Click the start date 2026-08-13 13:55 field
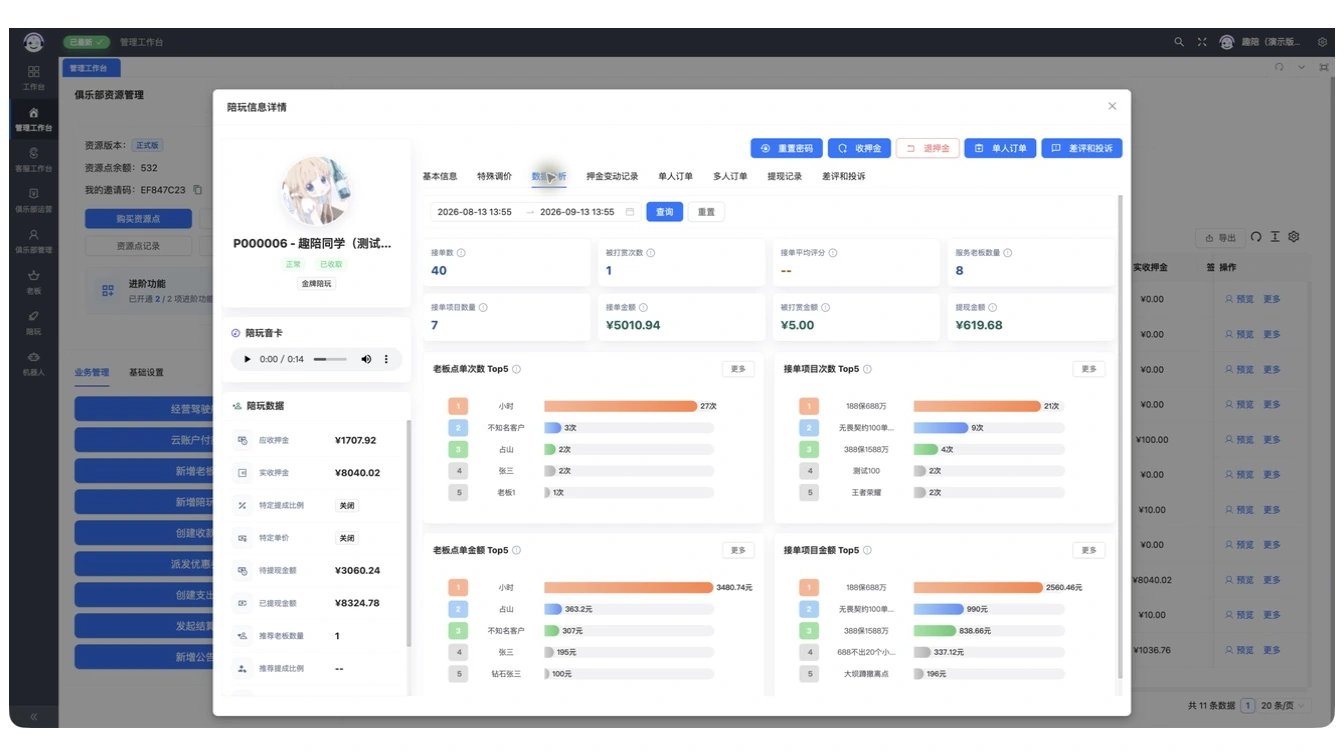The height and width of the screenshot is (756, 1344). click(474, 212)
